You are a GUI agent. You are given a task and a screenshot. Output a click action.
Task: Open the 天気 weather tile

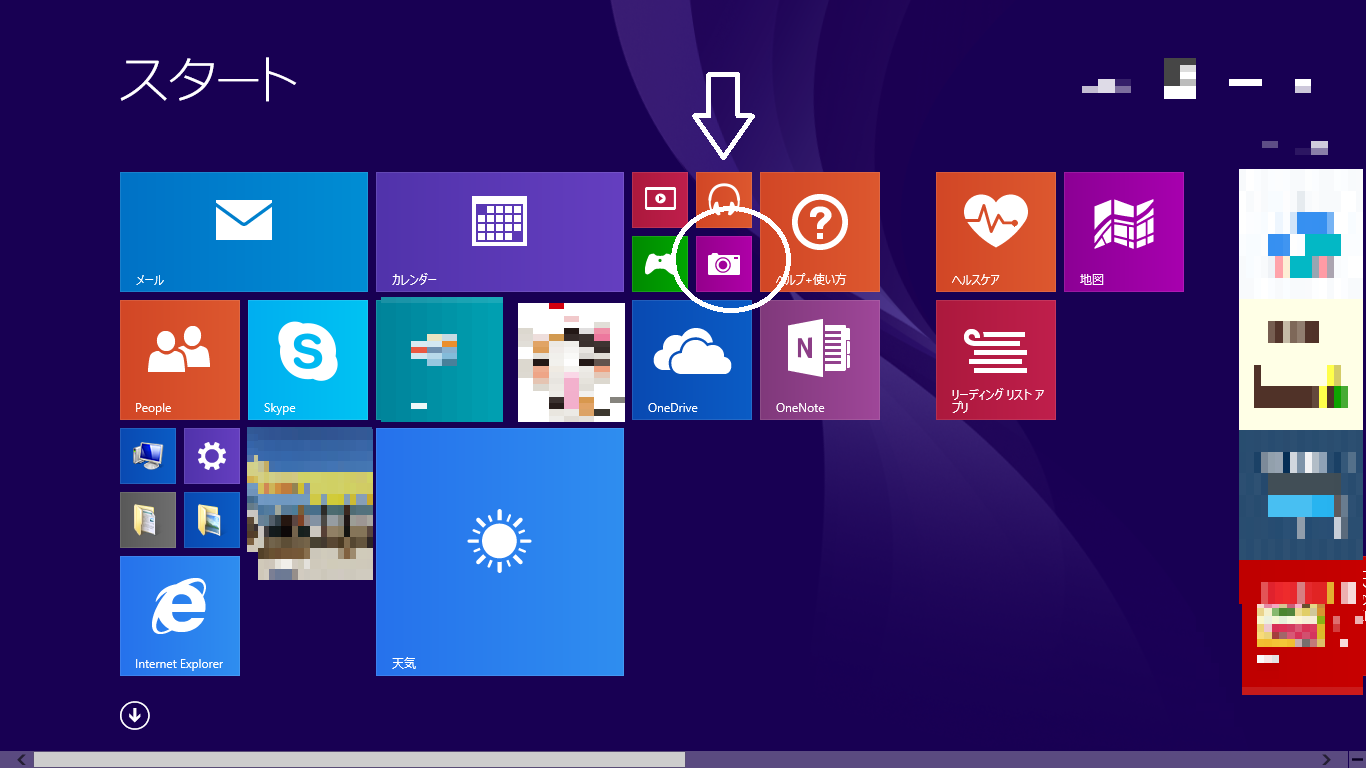click(x=500, y=551)
